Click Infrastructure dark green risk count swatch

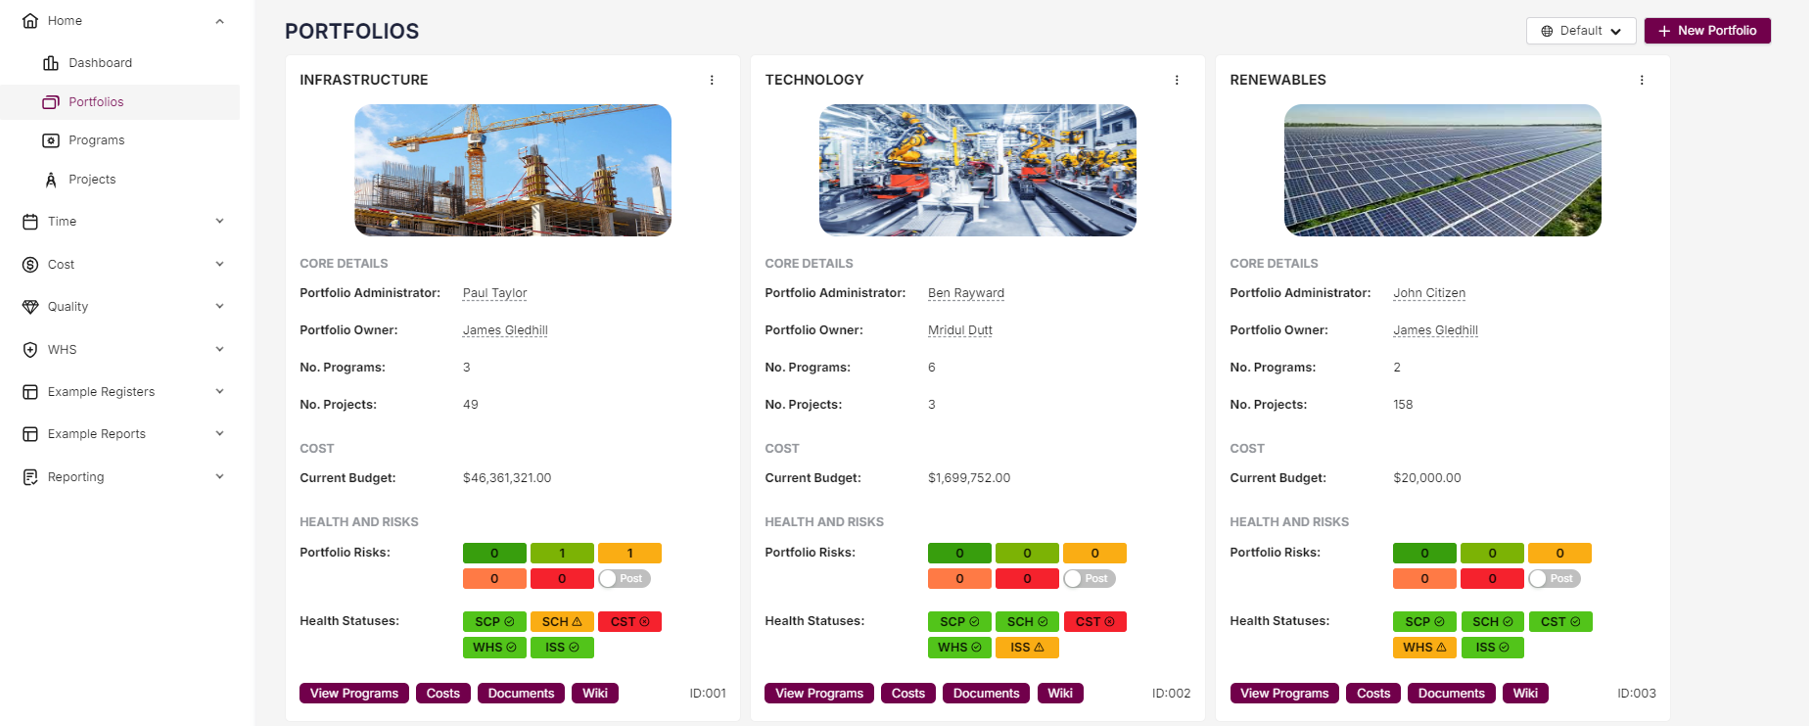pyautogui.click(x=494, y=553)
